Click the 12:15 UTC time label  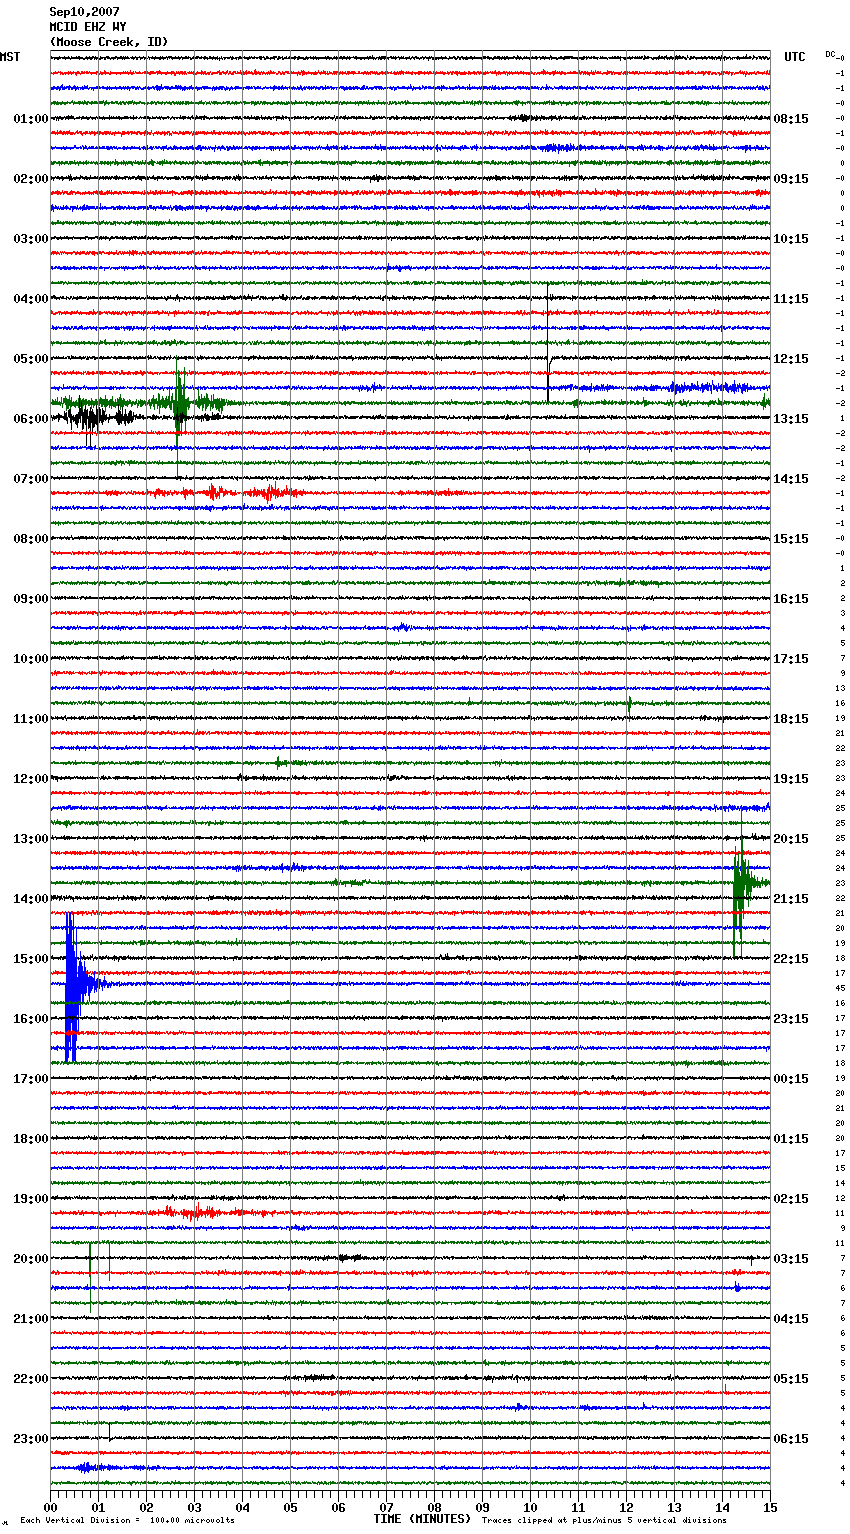[x=791, y=359]
